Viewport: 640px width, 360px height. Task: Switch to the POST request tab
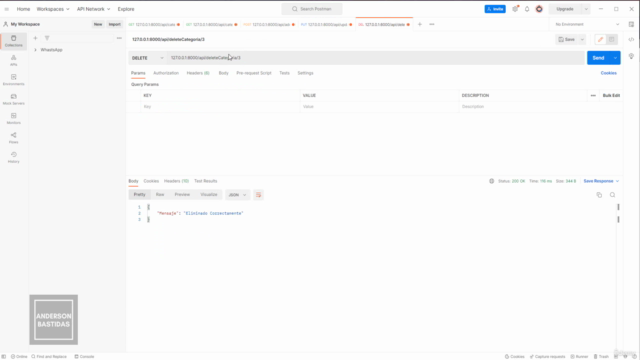269,24
